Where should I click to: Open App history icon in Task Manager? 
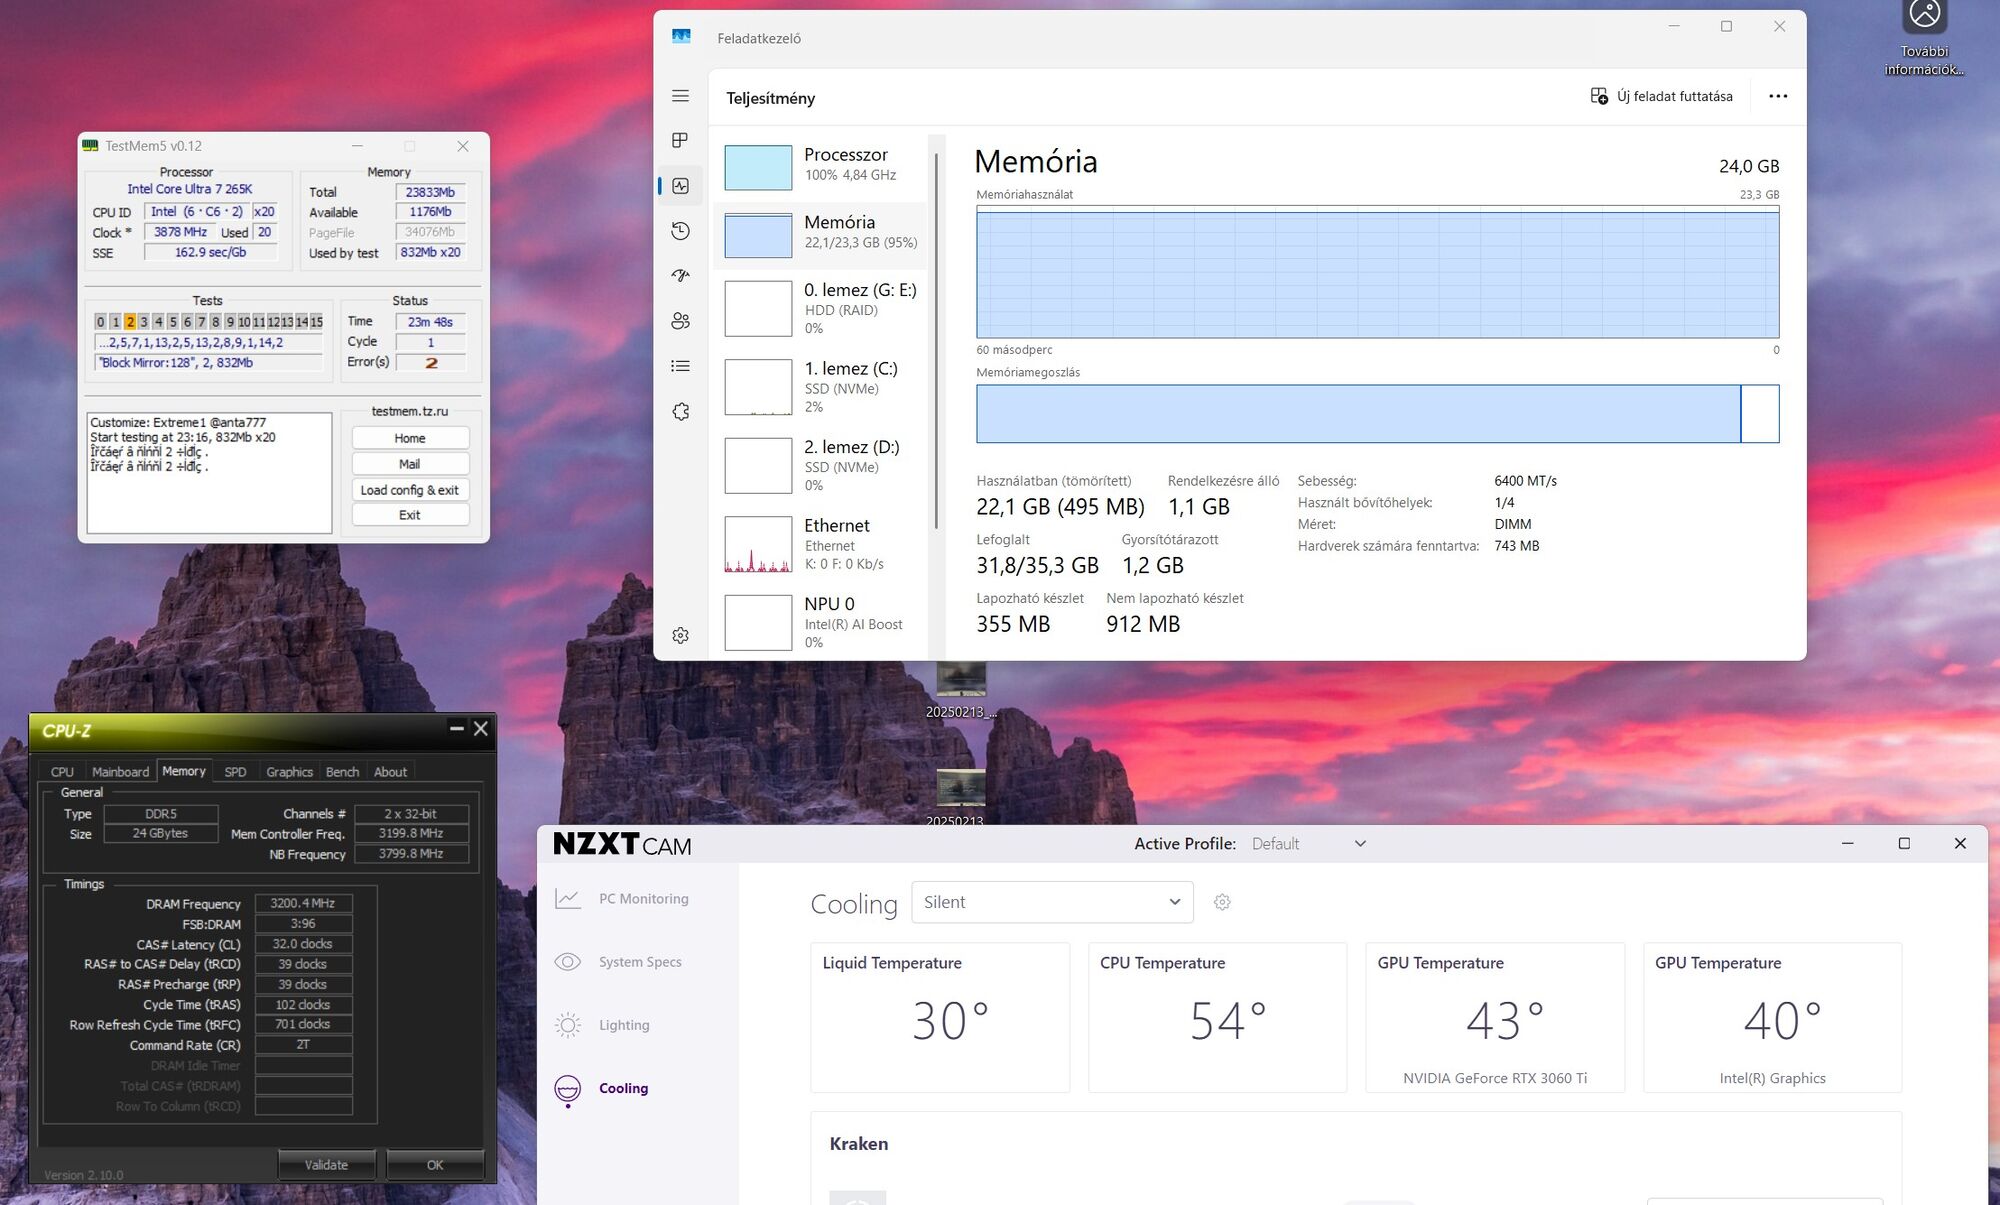click(x=680, y=231)
